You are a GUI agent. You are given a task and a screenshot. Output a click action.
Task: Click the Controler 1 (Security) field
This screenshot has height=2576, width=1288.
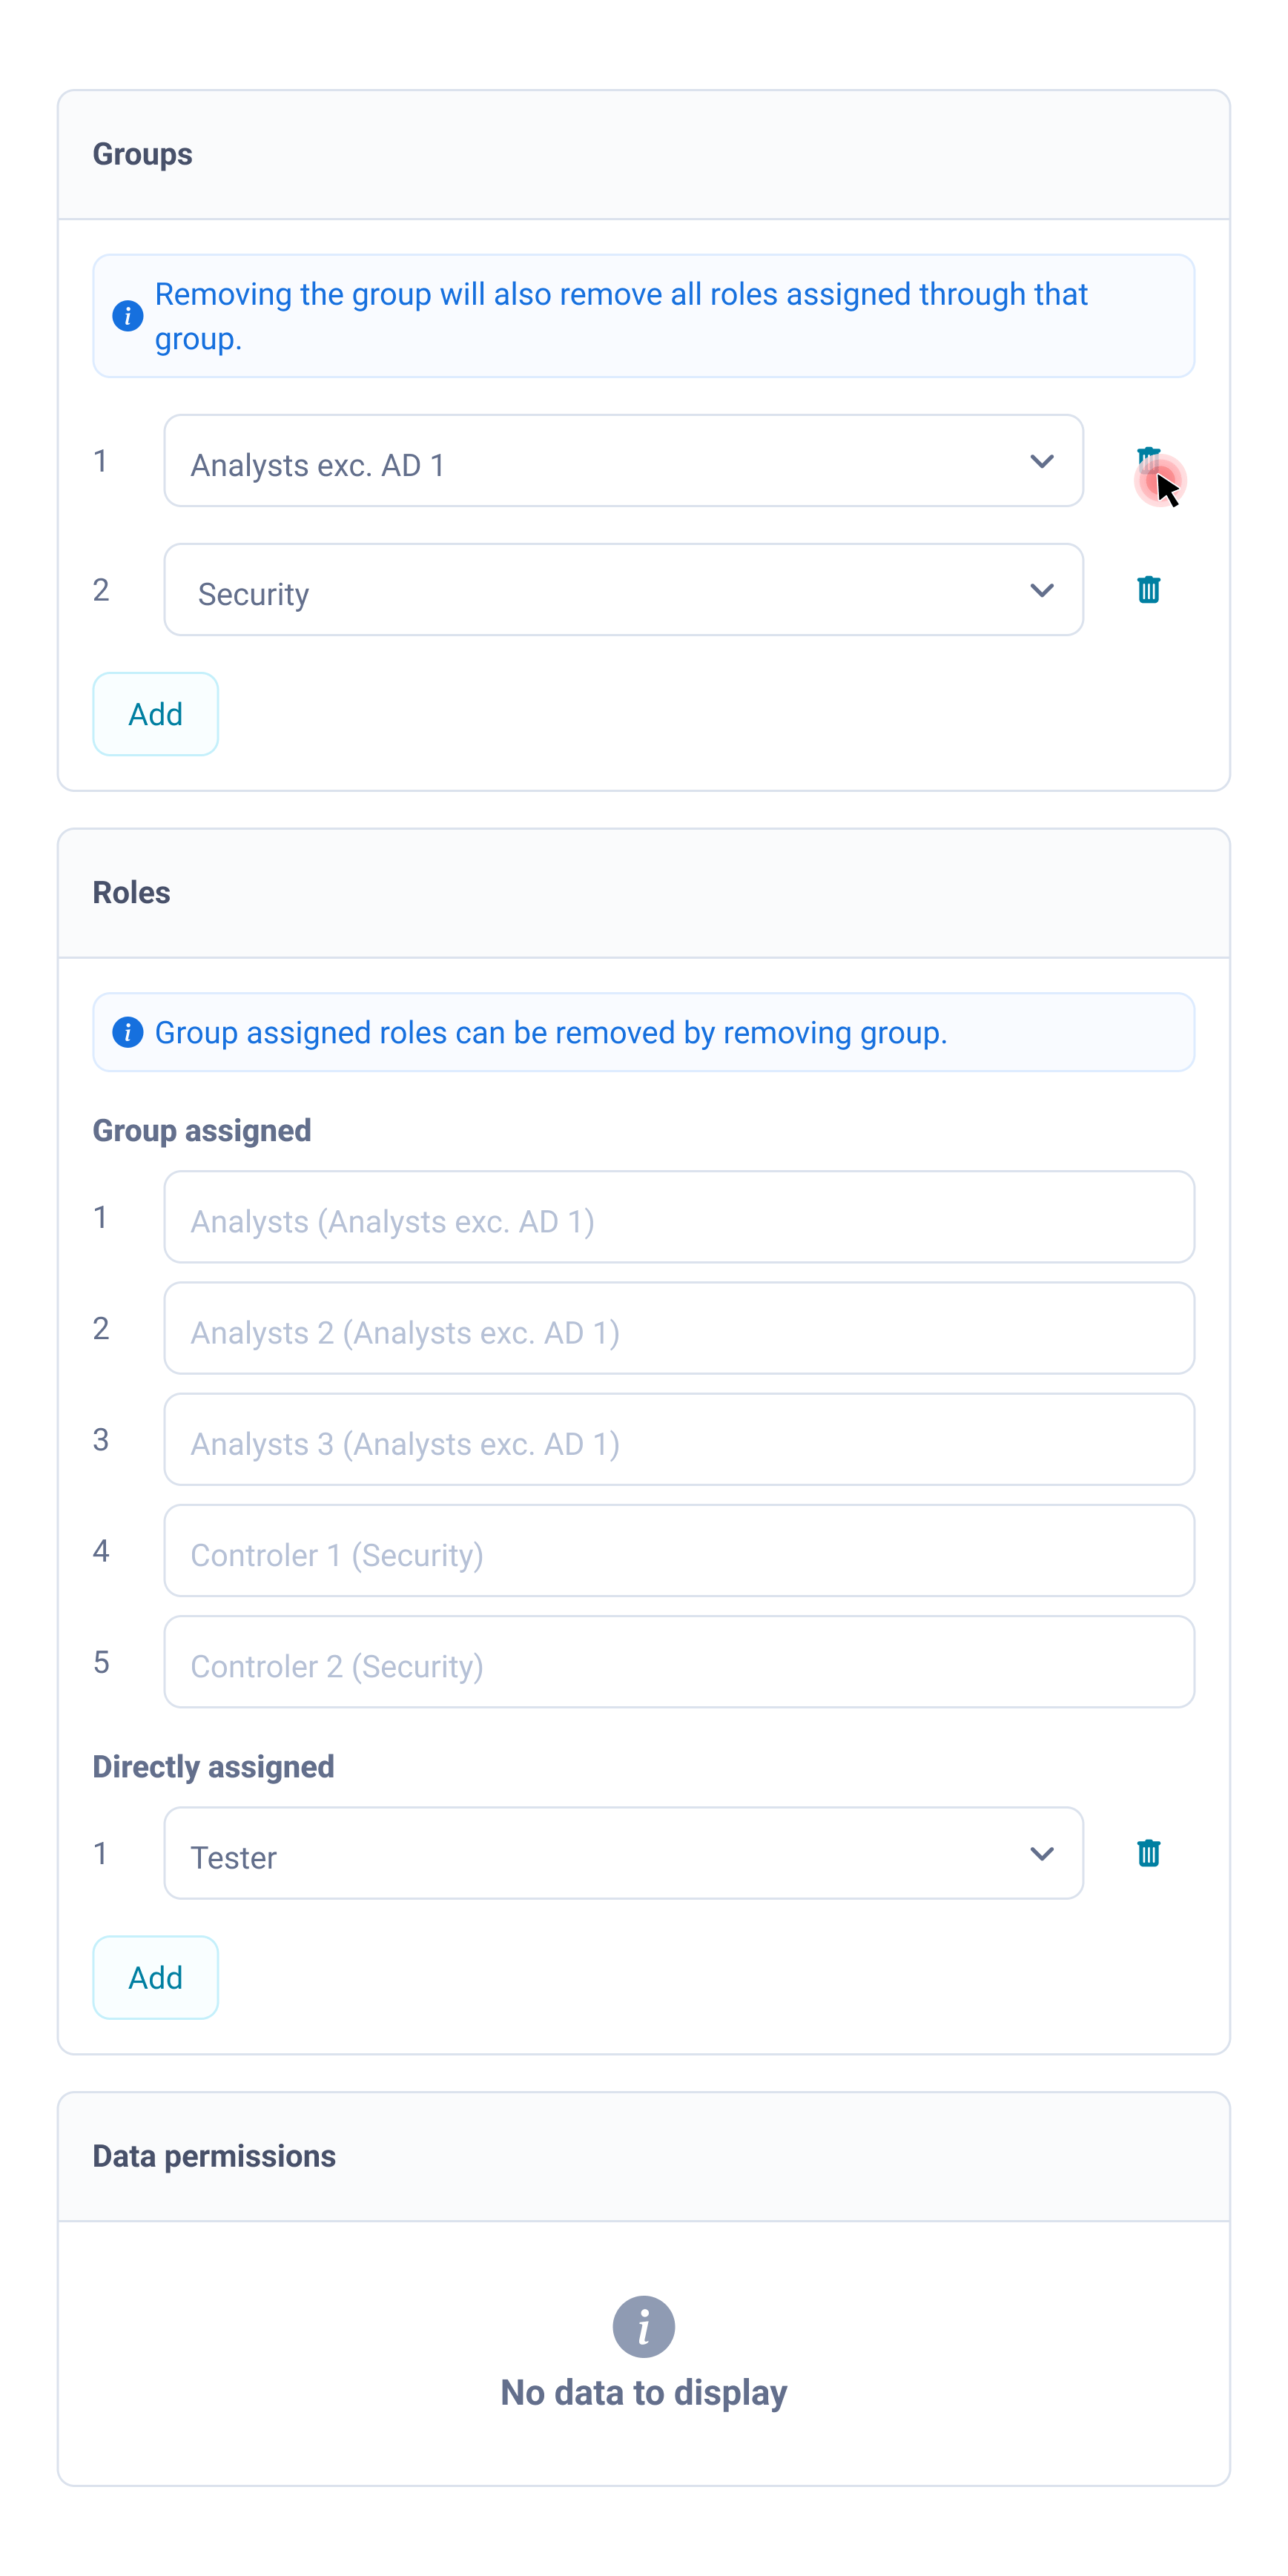pyautogui.click(x=678, y=1551)
